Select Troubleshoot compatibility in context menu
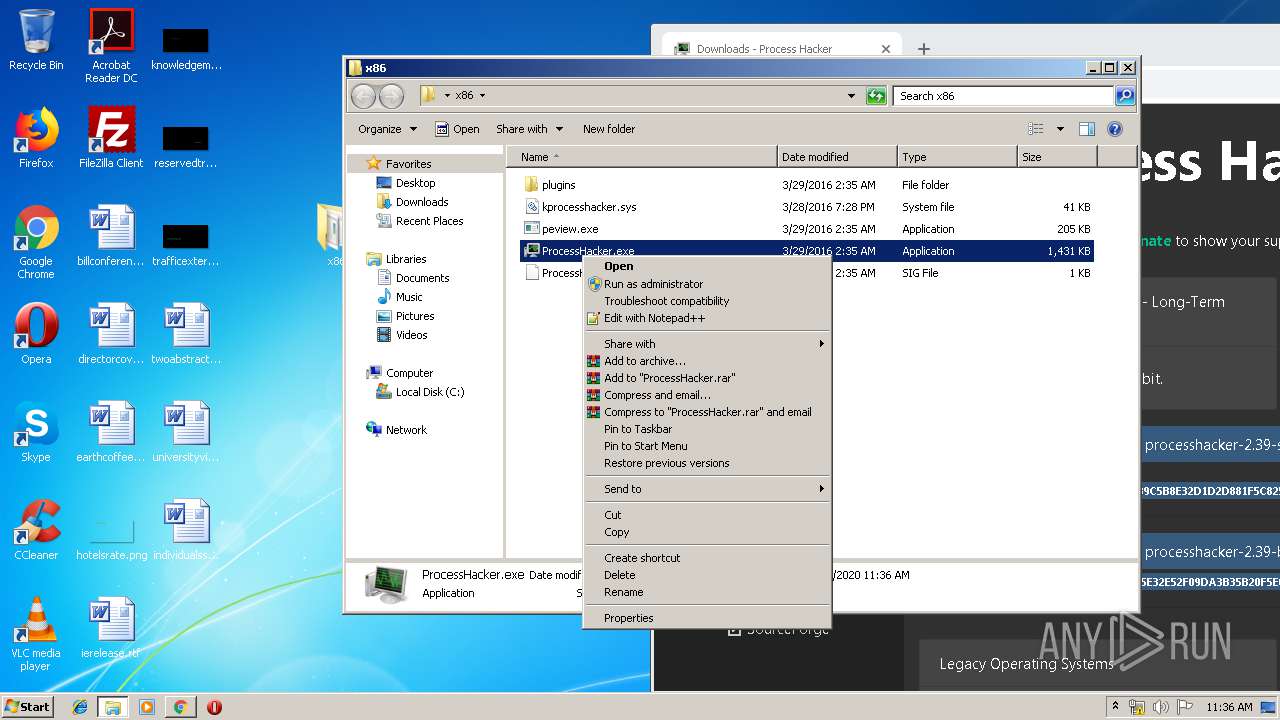The width and height of the screenshot is (1280, 720). (706, 301)
